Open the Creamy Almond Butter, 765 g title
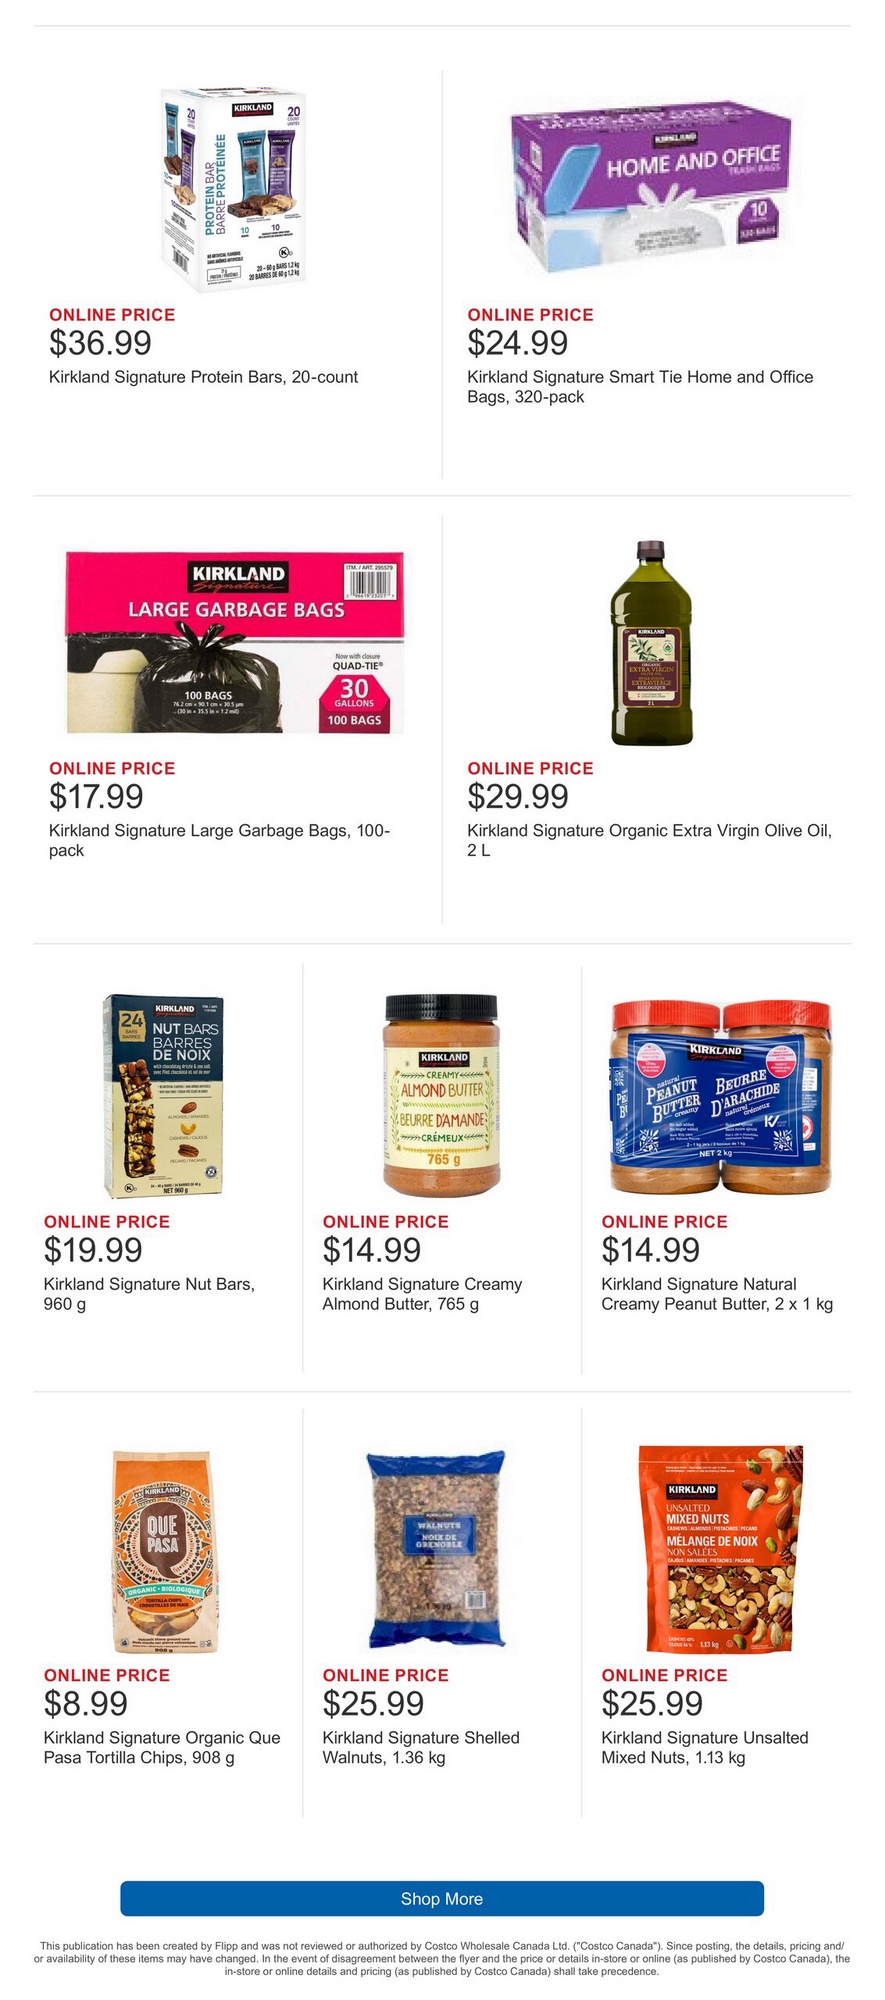 pyautogui.click(x=422, y=1294)
